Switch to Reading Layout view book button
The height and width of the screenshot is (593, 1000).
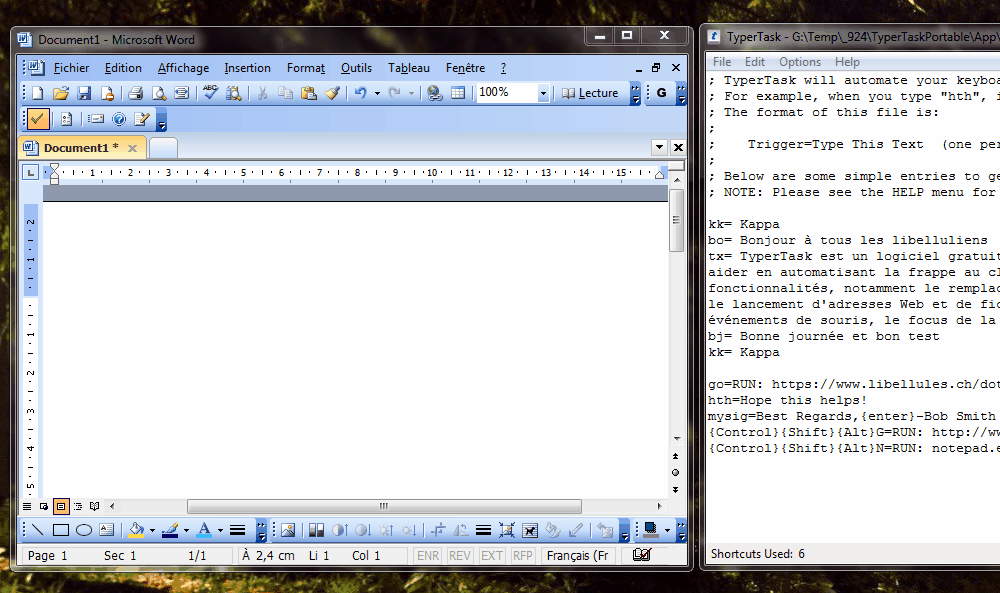click(x=94, y=506)
